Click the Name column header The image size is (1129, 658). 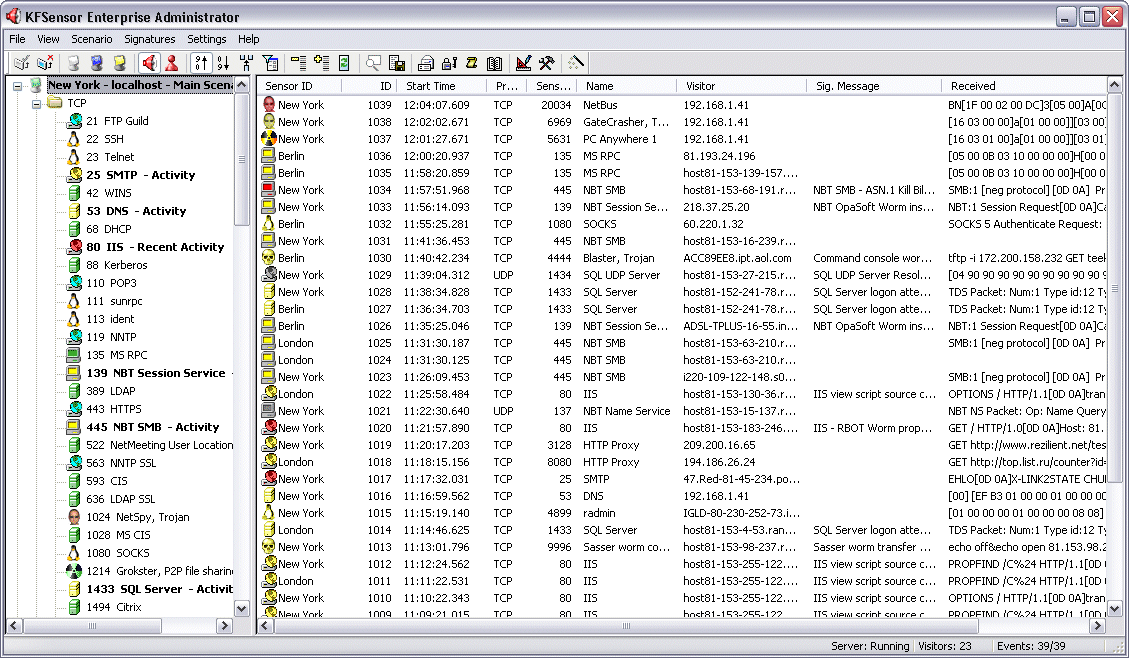click(627, 86)
